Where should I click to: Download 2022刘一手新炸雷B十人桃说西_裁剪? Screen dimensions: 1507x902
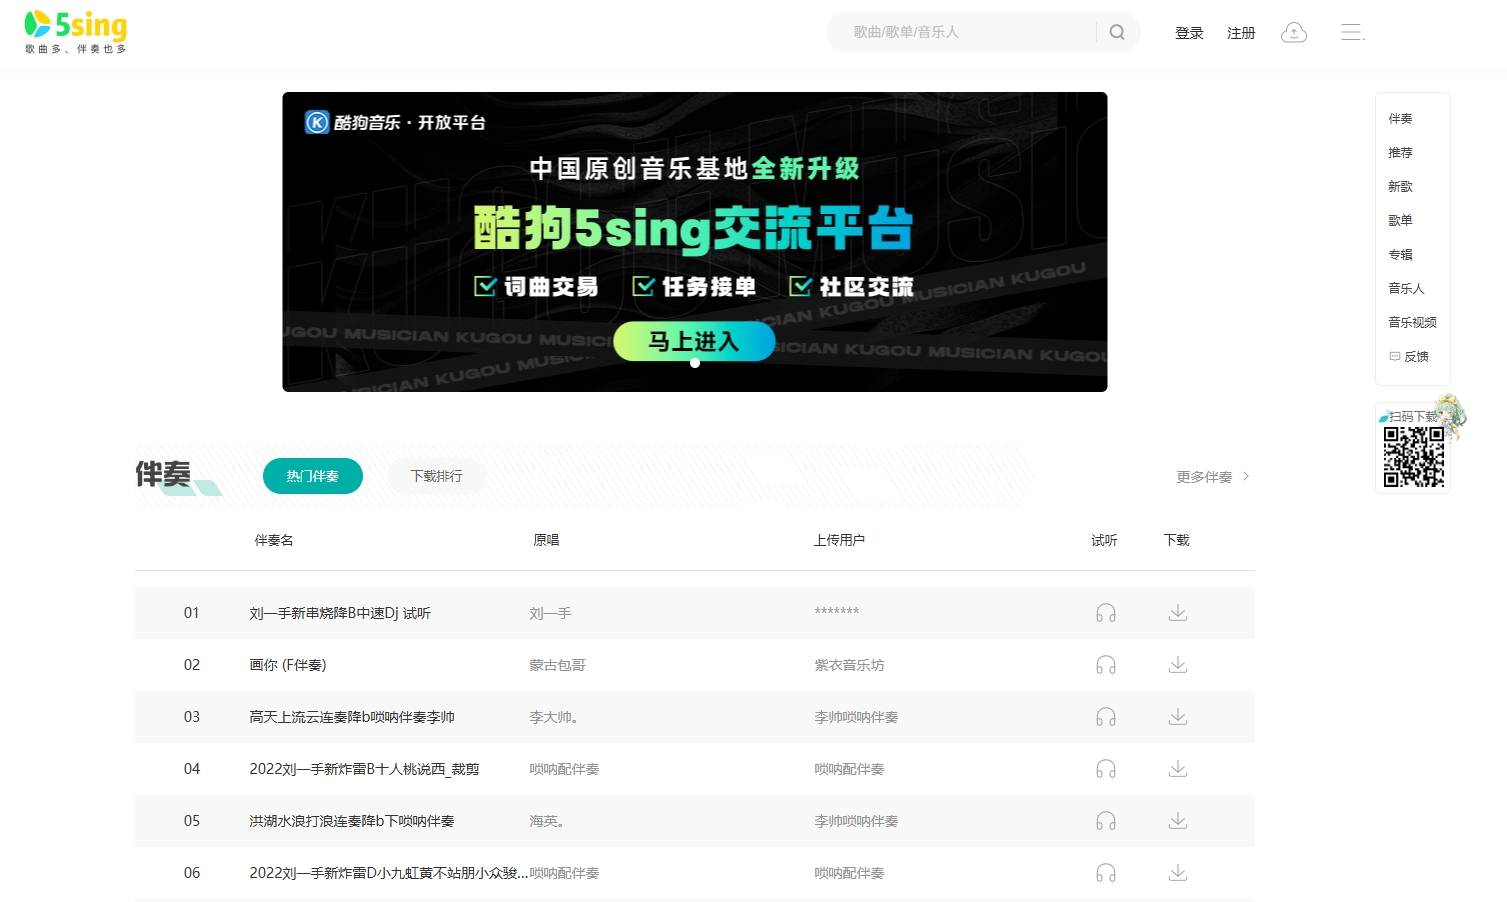point(1177,769)
